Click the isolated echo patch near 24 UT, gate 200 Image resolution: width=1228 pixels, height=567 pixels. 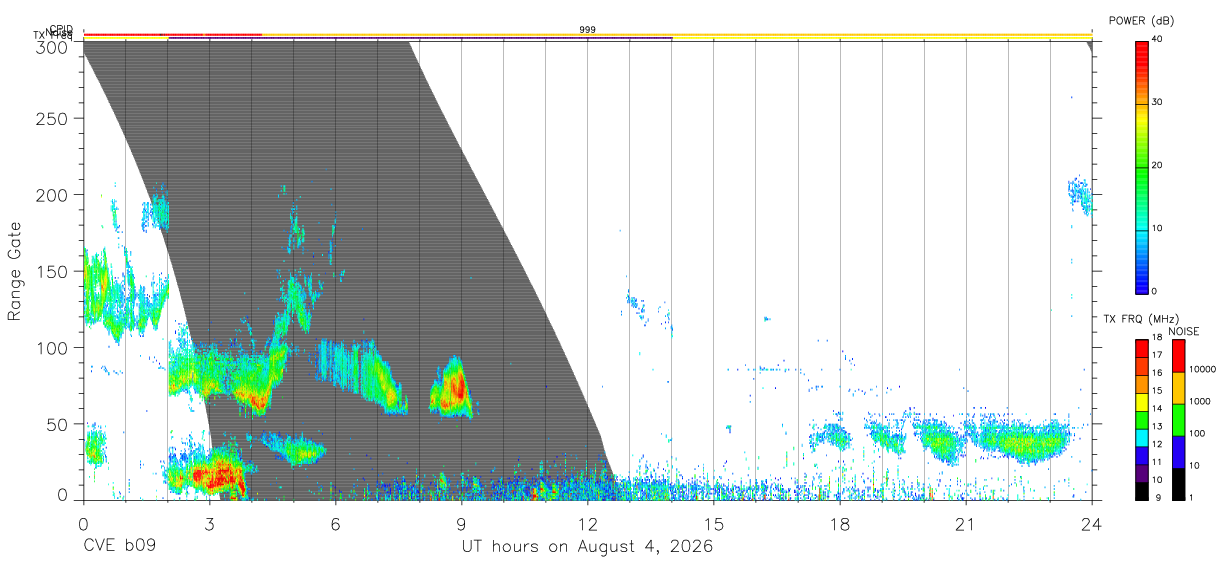click(1079, 196)
